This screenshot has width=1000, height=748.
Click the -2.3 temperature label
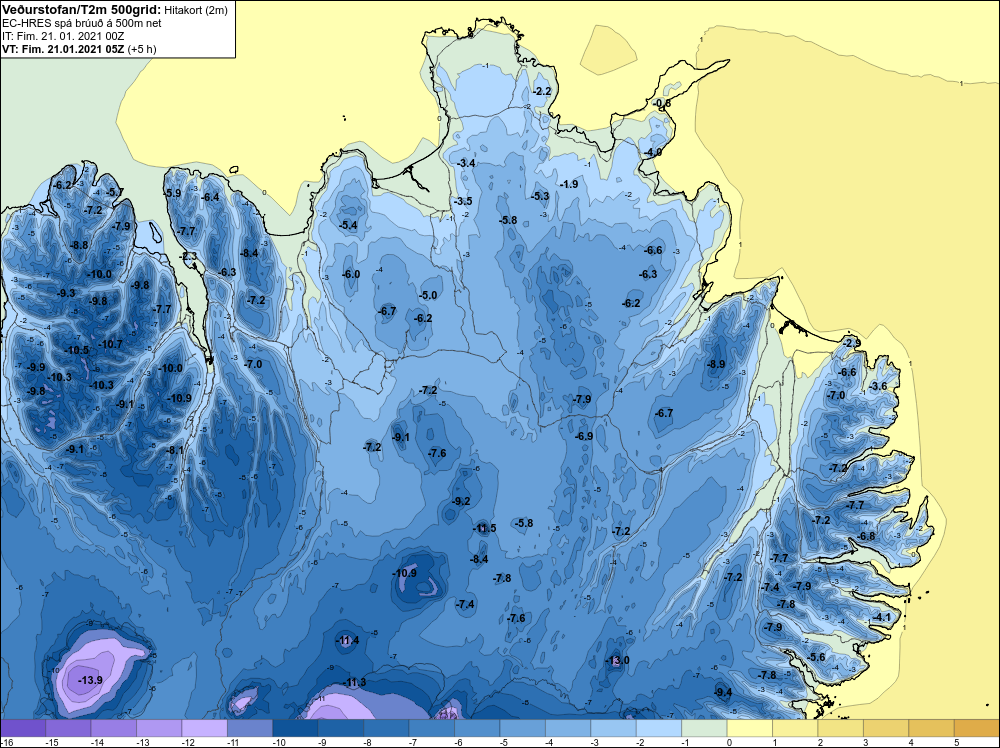pyautogui.click(x=189, y=256)
